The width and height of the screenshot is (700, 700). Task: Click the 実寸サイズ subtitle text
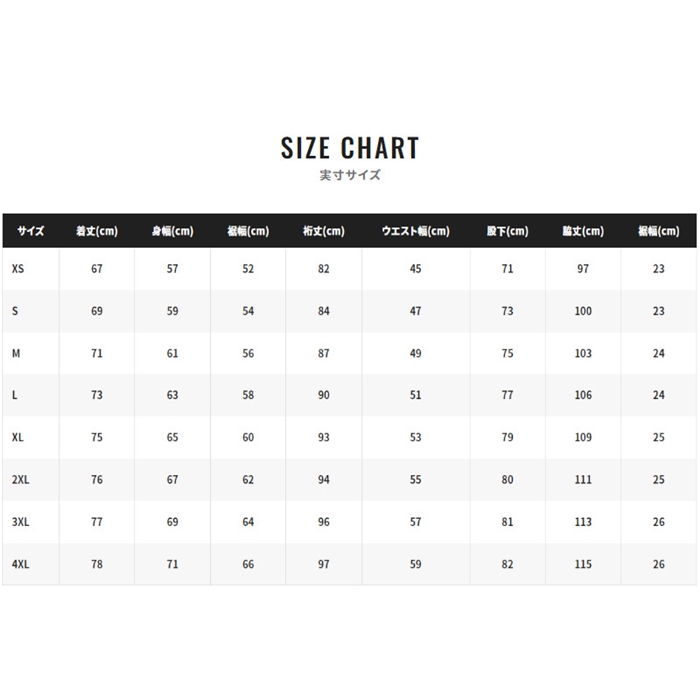tap(350, 176)
